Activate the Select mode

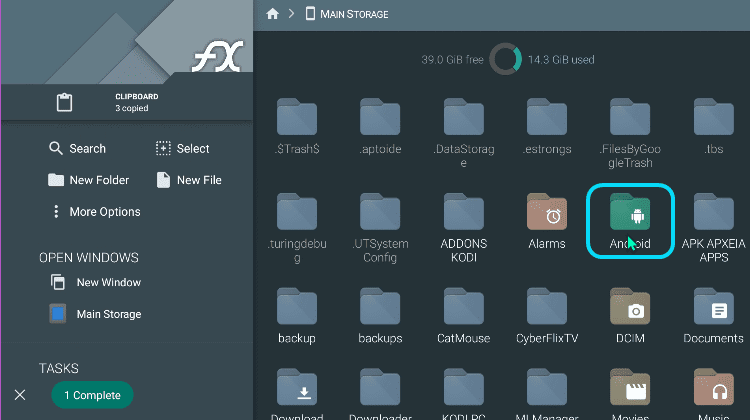click(x=183, y=148)
